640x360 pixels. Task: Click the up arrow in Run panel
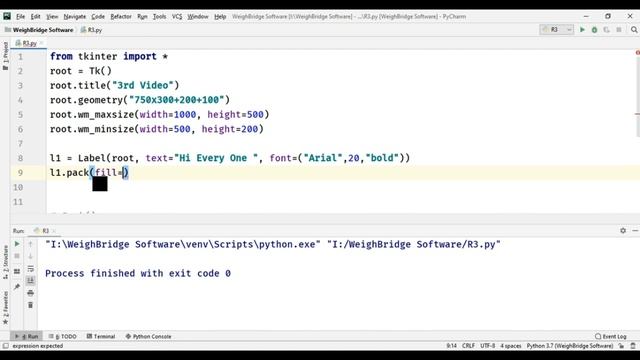30,244
